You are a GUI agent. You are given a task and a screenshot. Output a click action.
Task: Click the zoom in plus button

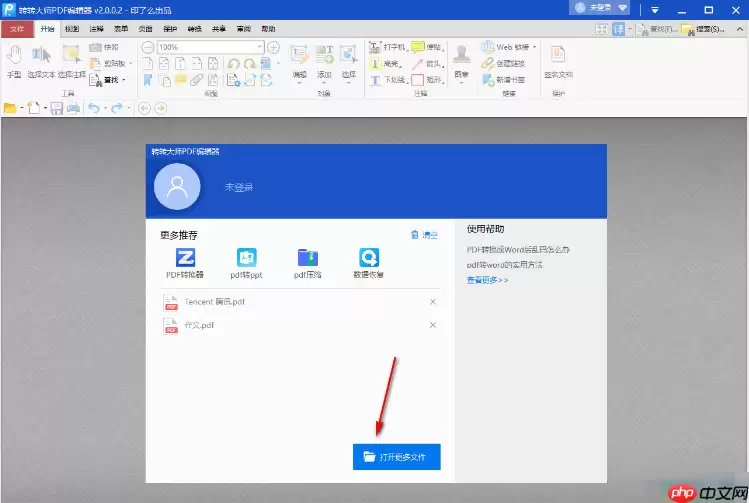point(273,47)
